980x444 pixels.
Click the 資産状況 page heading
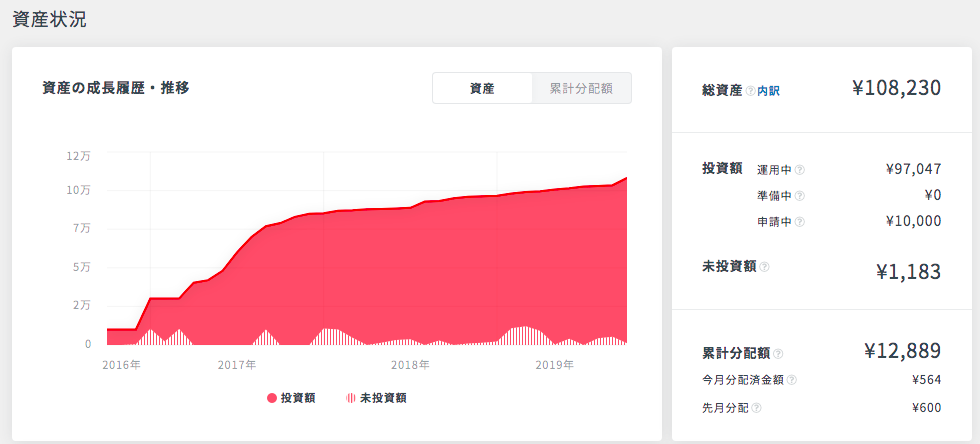coord(49,19)
